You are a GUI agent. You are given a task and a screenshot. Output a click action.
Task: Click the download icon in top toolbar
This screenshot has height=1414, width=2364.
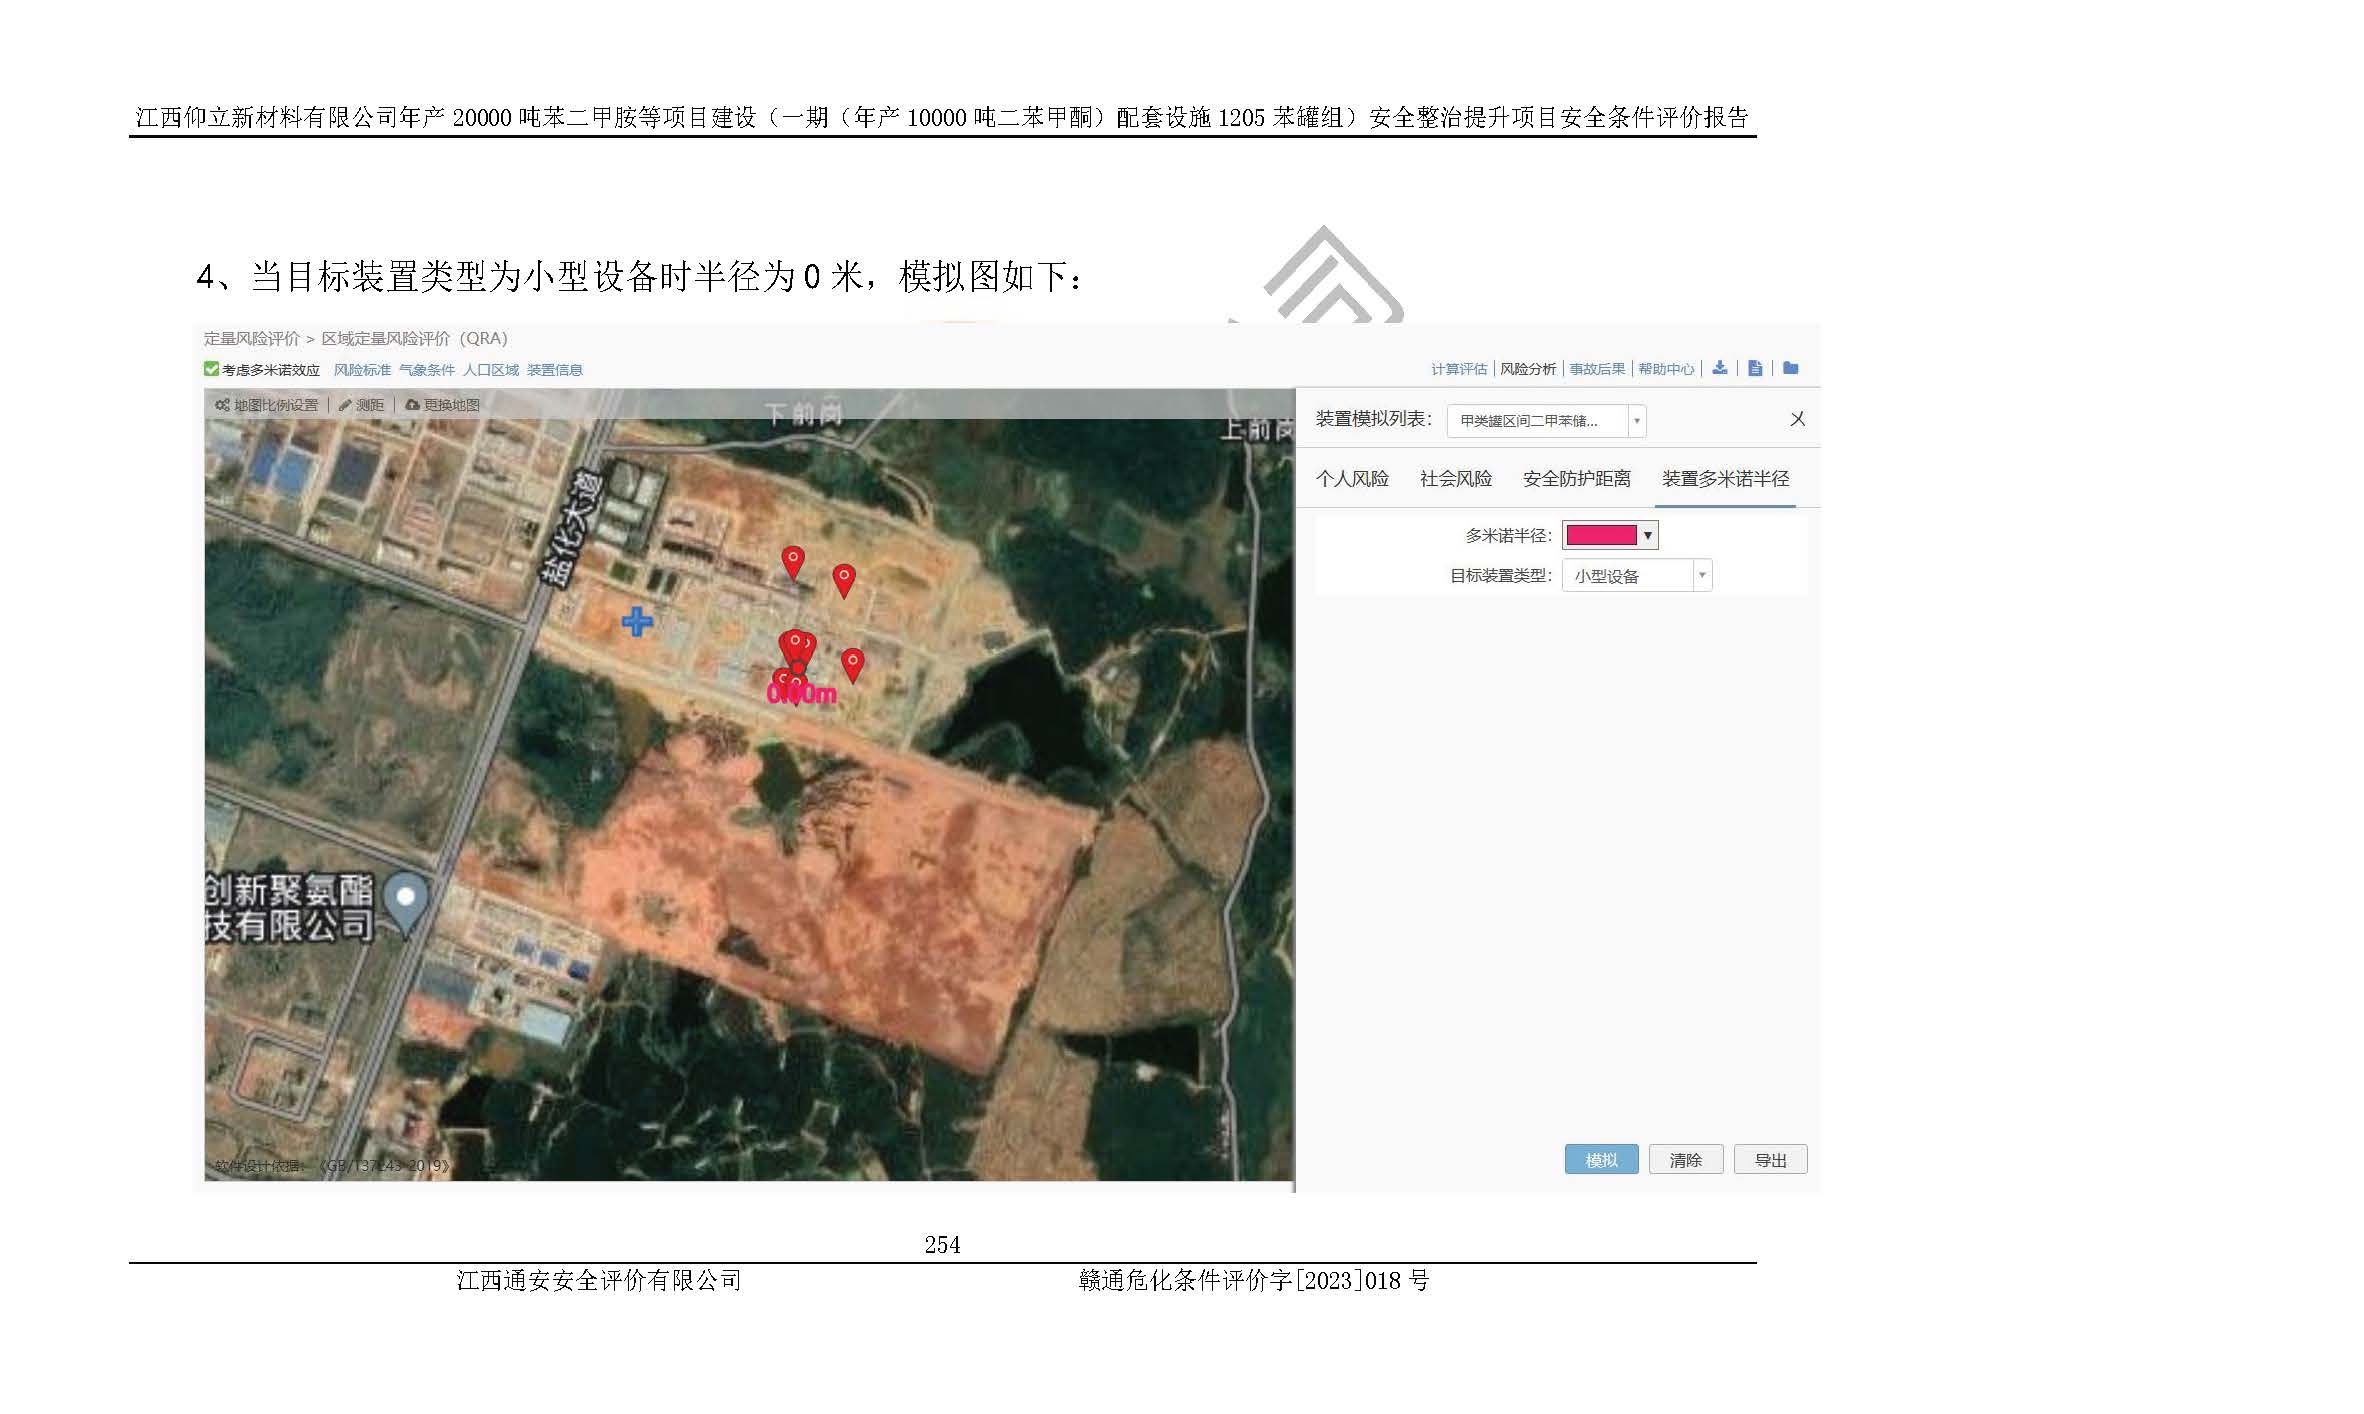pyautogui.click(x=1719, y=368)
